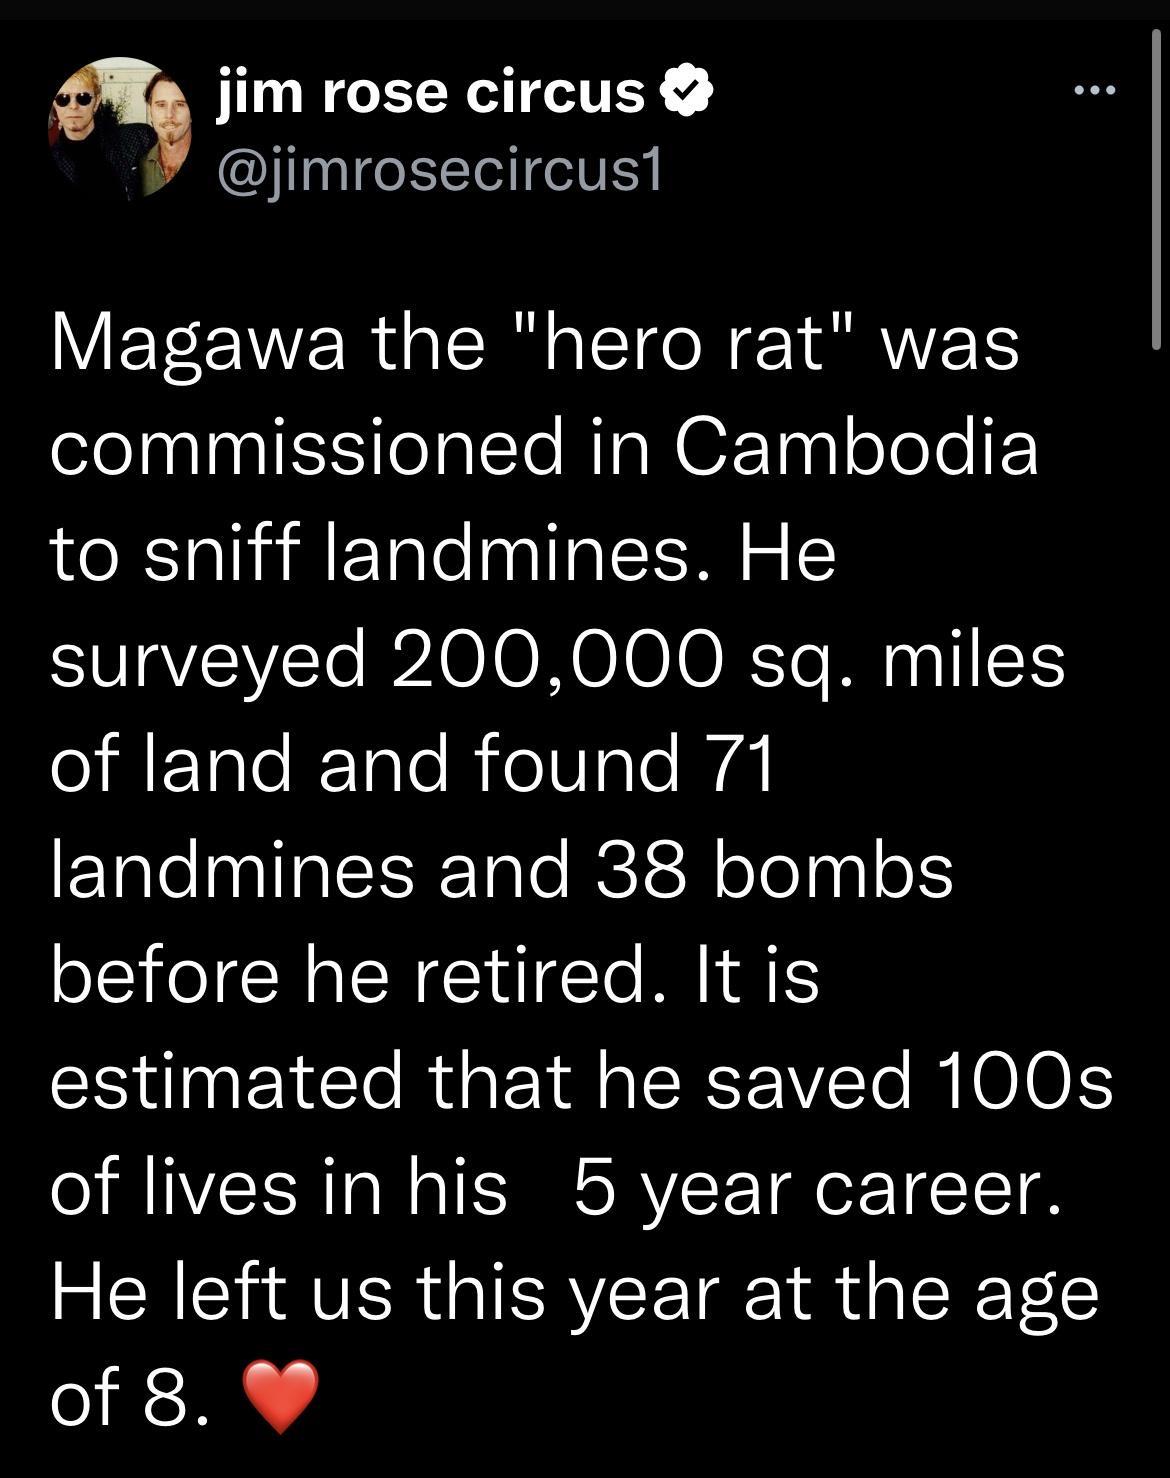This screenshot has width=1170, height=1478.
Task: Open the @jimrosecircus1 profile handle
Action: point(440,170)
